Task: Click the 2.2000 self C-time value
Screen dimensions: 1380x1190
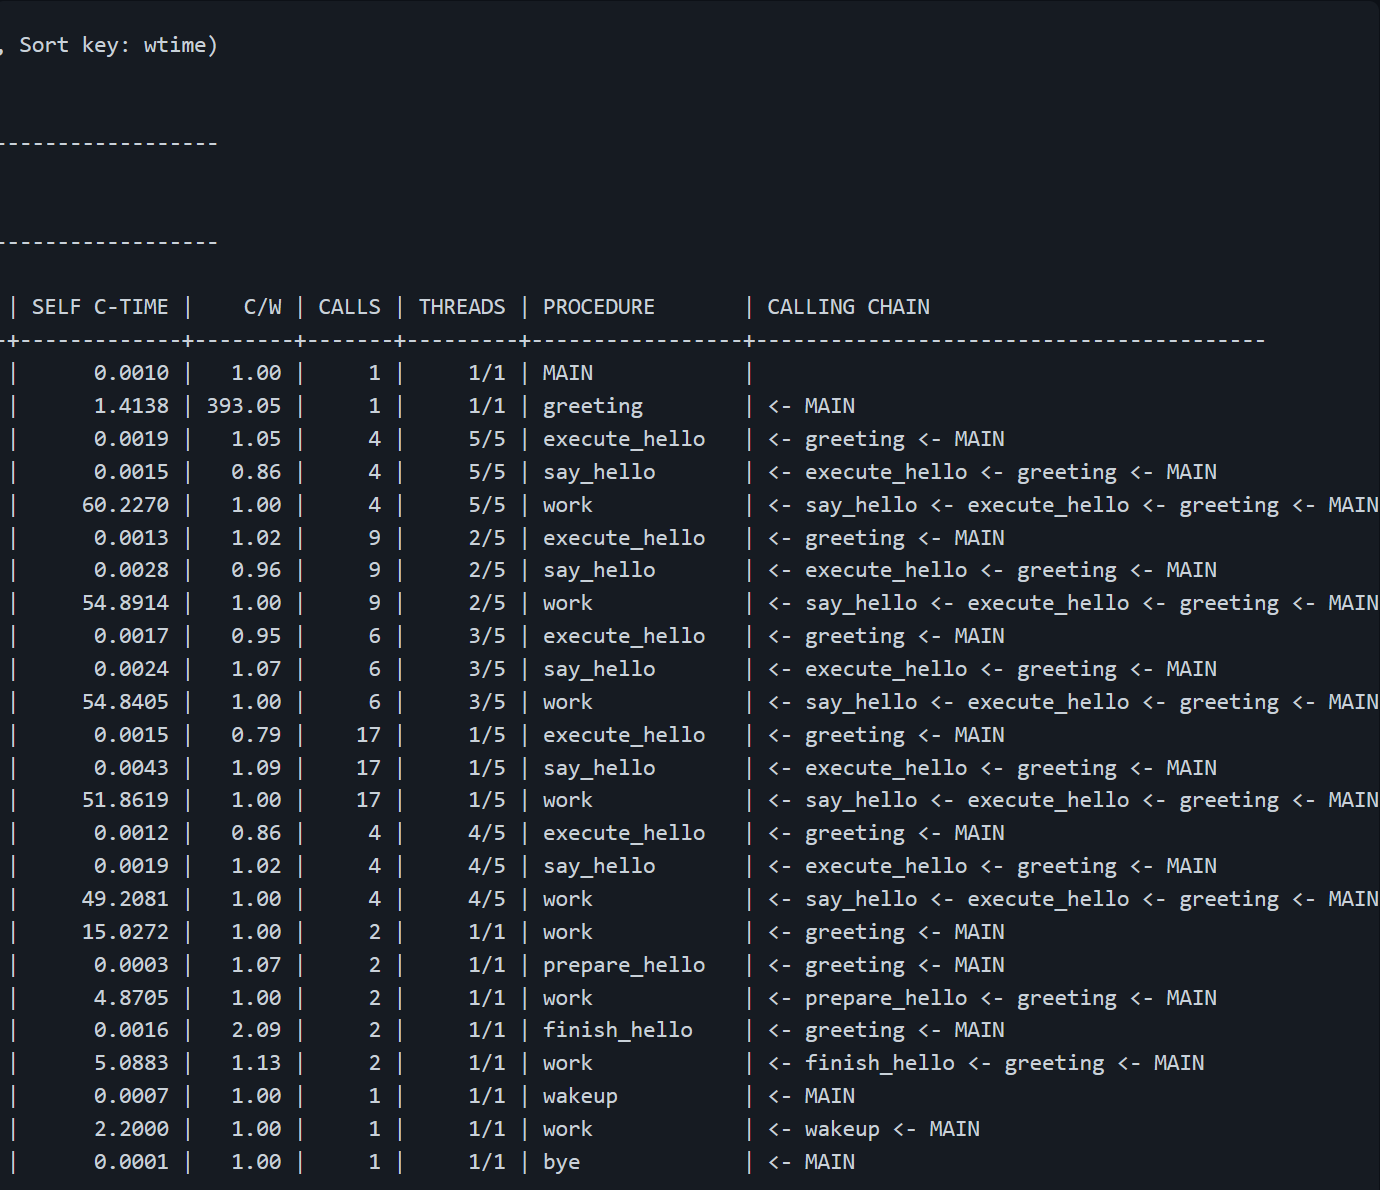Action: pyautogui.click(x=131, y=1129)
